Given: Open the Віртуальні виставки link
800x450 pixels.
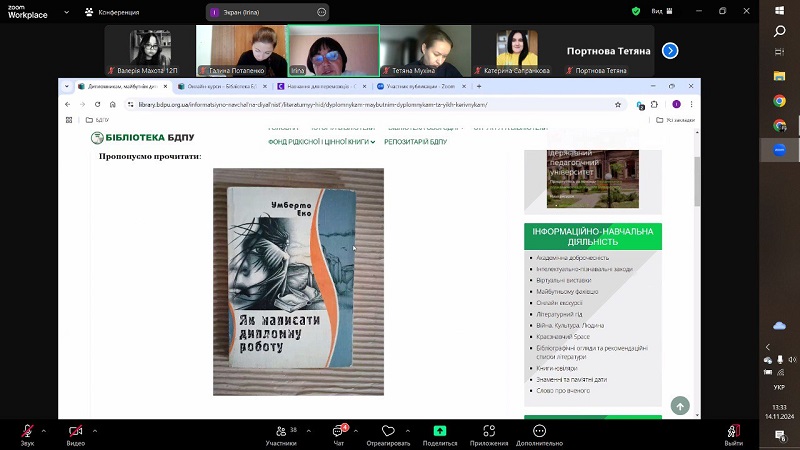Looking at the screenshot, I should [564, 280].
